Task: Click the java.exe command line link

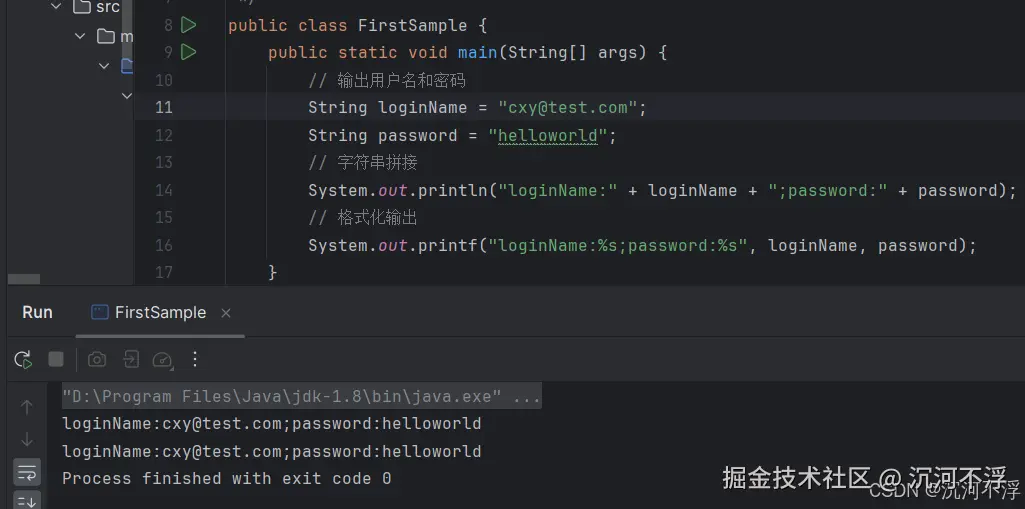Action: tap(301, 397)
